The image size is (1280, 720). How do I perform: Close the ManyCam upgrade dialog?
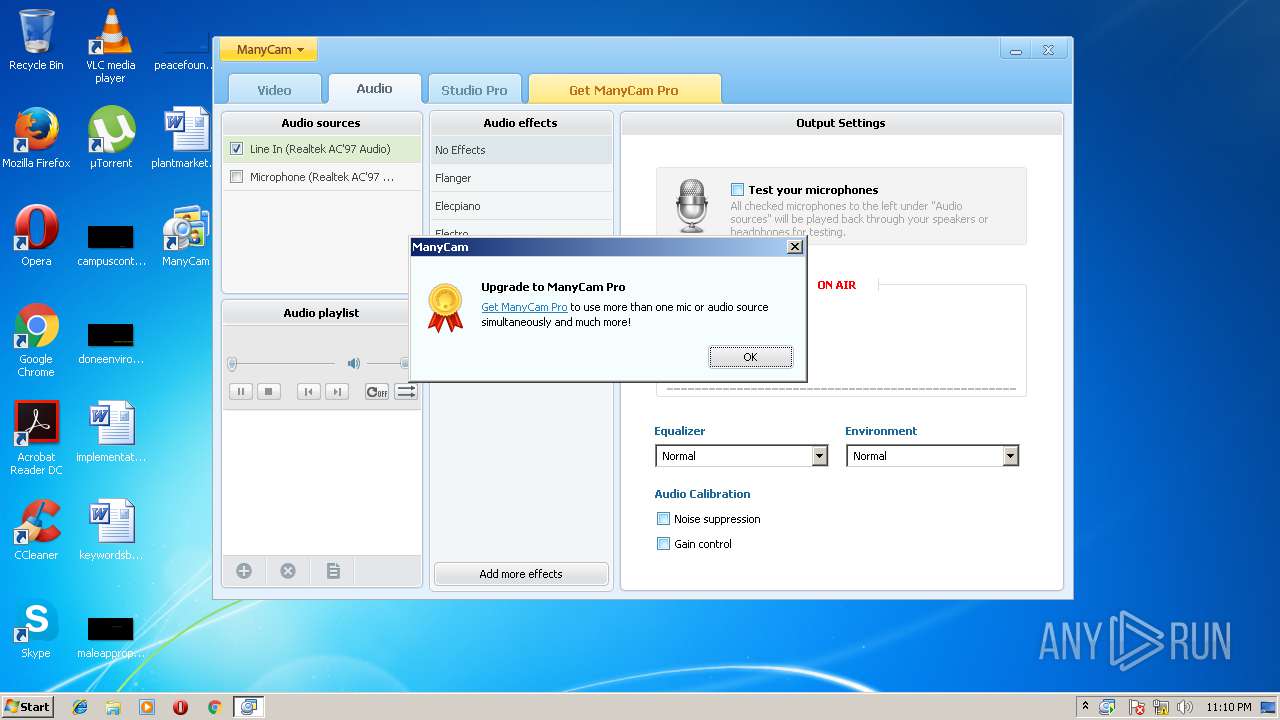click(x=795, y=247)
